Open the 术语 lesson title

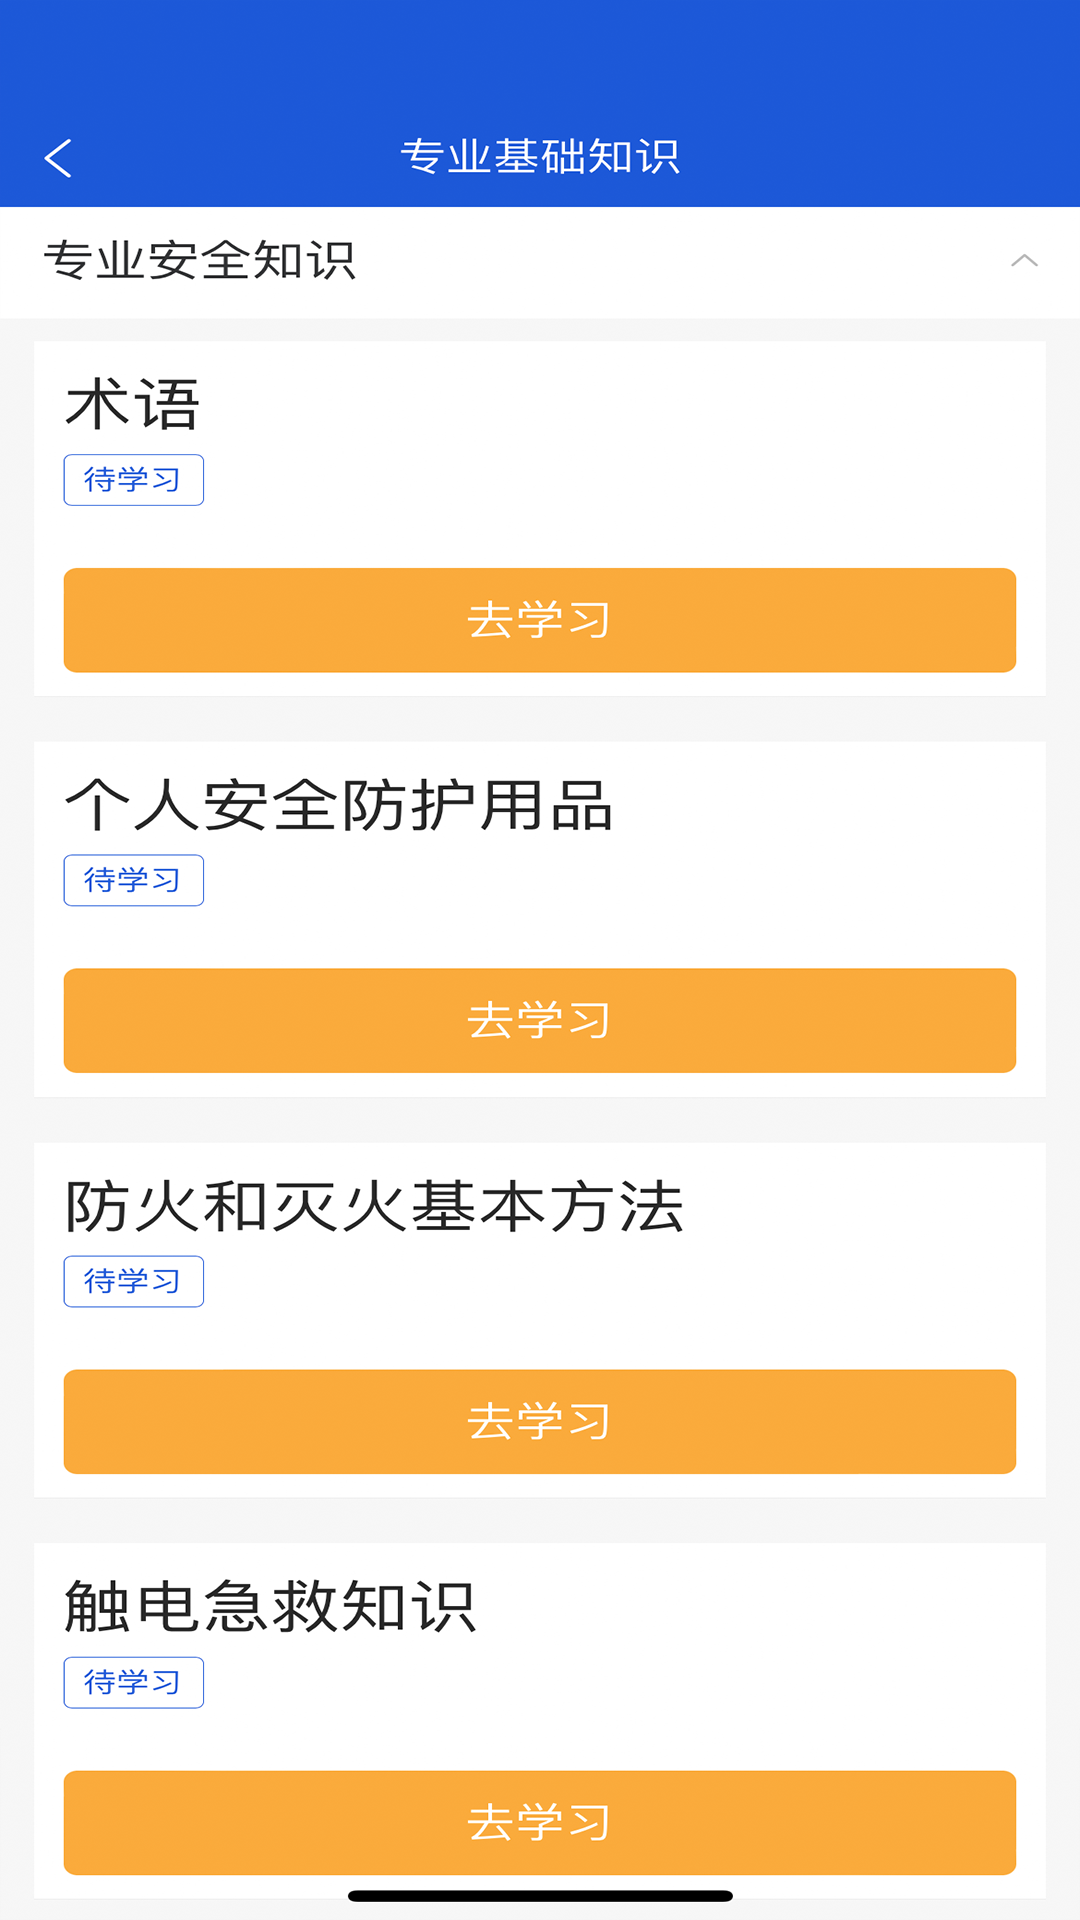click(133, 405)
